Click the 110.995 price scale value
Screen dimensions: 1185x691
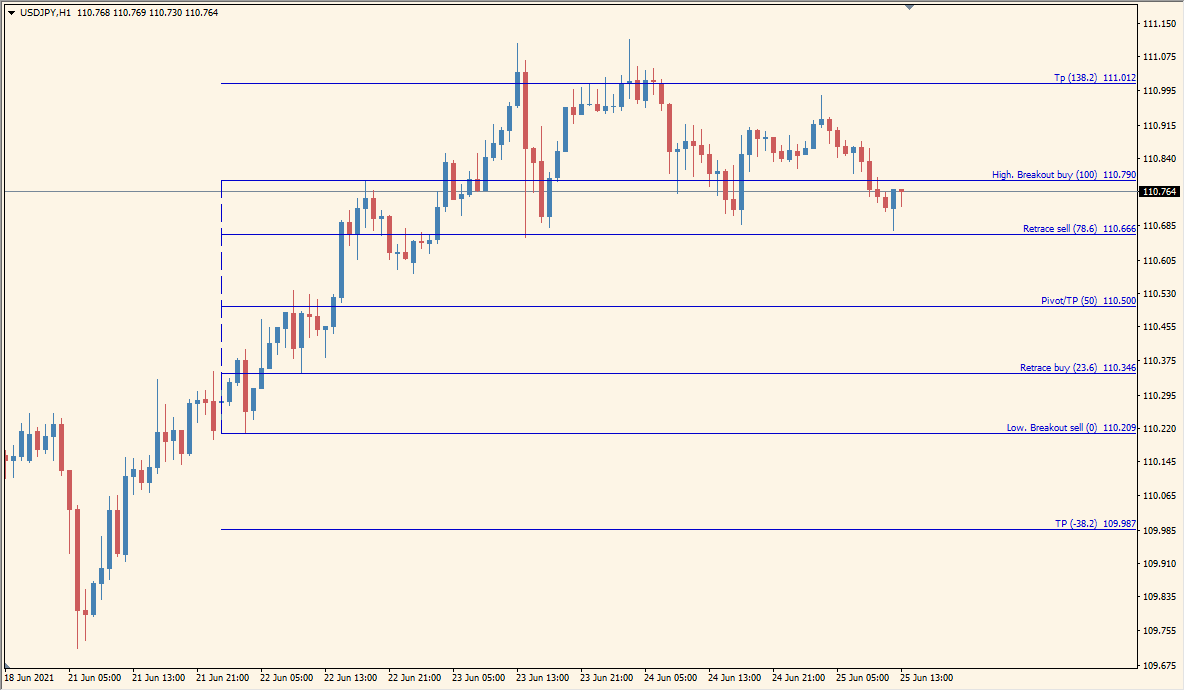(1159, 91)
